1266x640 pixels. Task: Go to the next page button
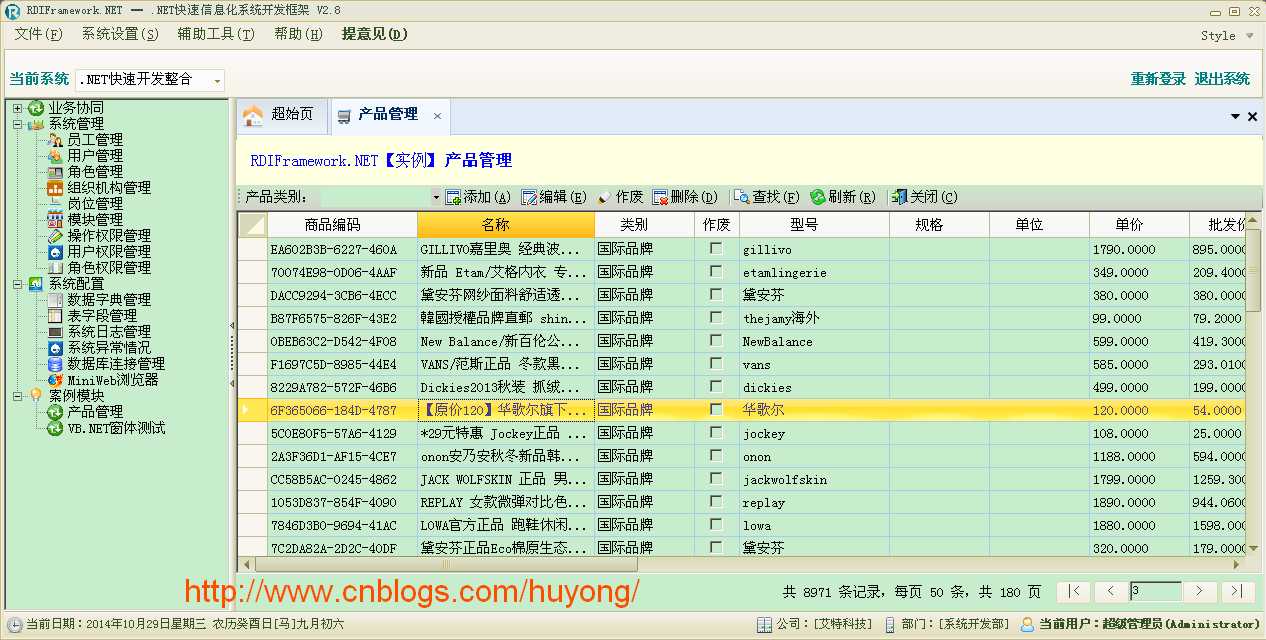click(1200, 591)
